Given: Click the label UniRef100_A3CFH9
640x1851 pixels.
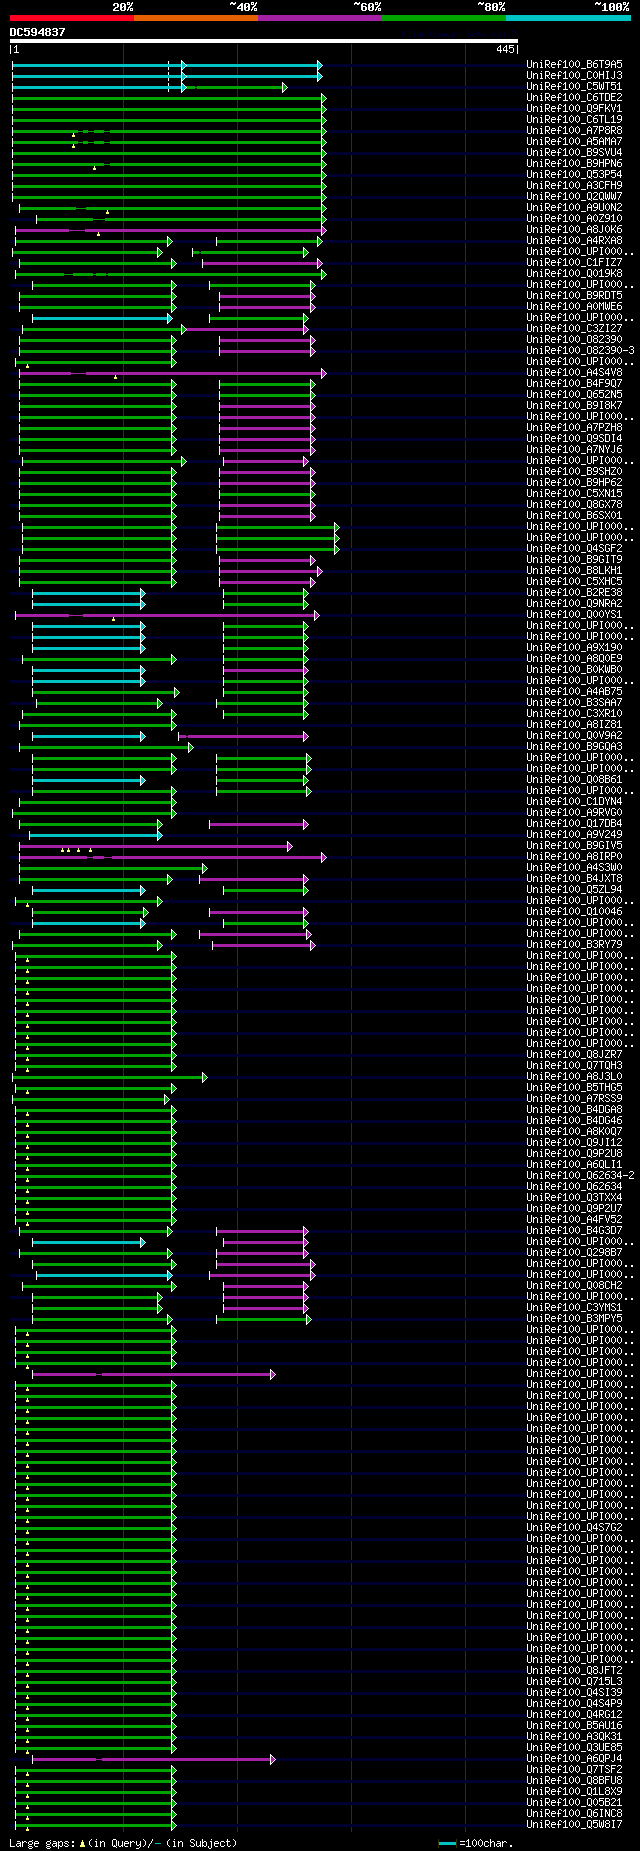Looking at the screenshot, I should [574, 185].
